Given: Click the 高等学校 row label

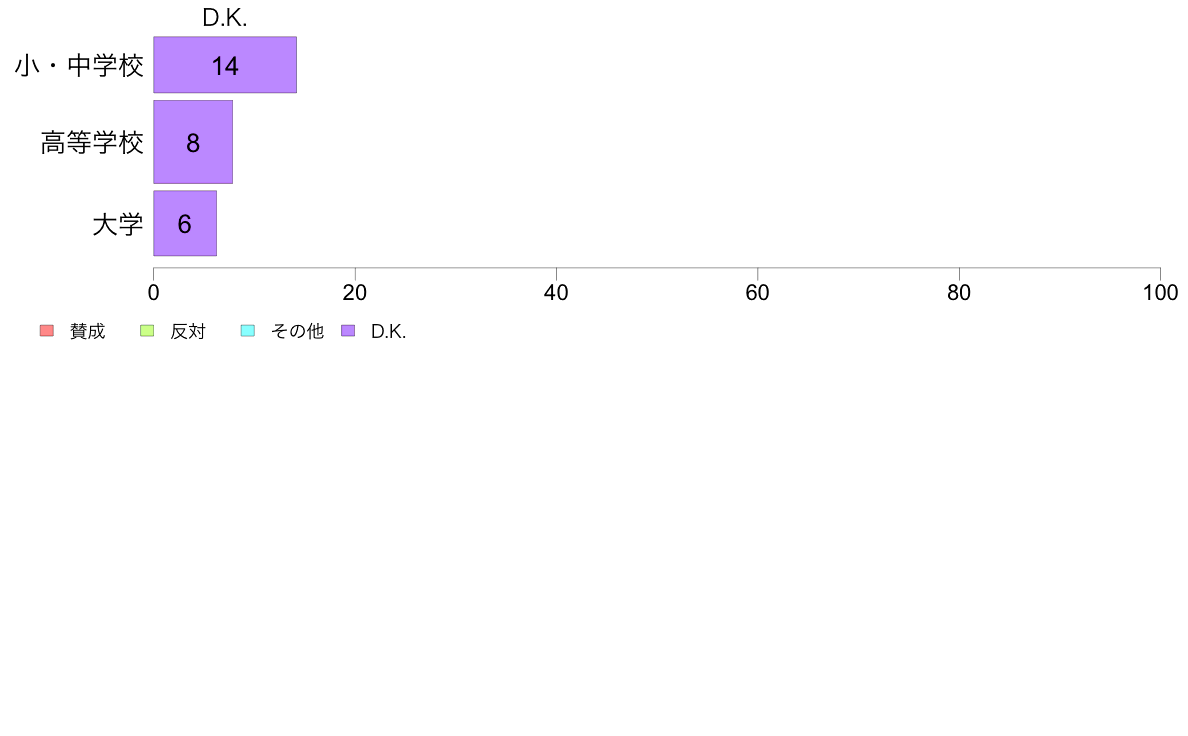Looking at the screenshot, I should click(92, 143).
